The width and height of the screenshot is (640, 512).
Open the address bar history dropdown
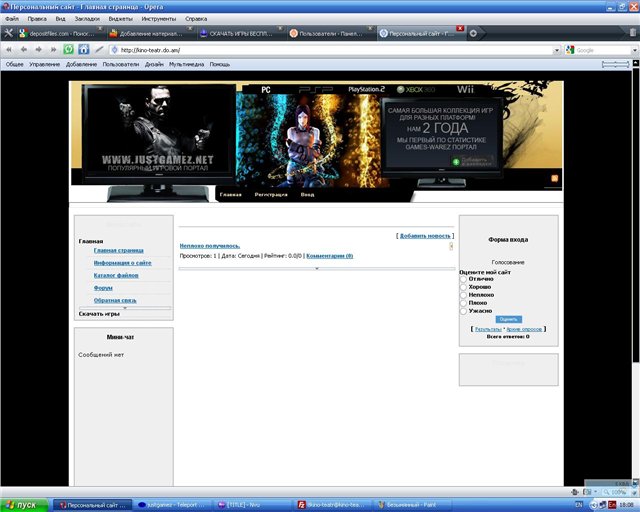[556, 50]
